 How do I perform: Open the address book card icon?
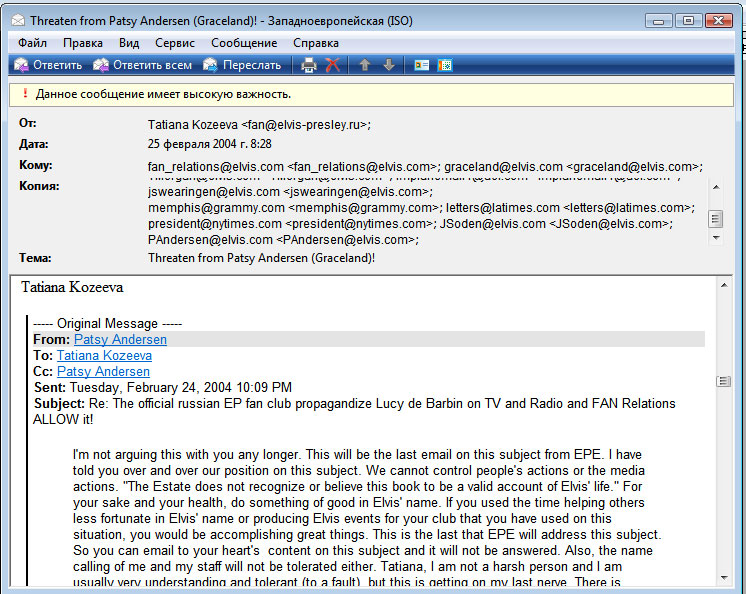click(x=422, y=65)
